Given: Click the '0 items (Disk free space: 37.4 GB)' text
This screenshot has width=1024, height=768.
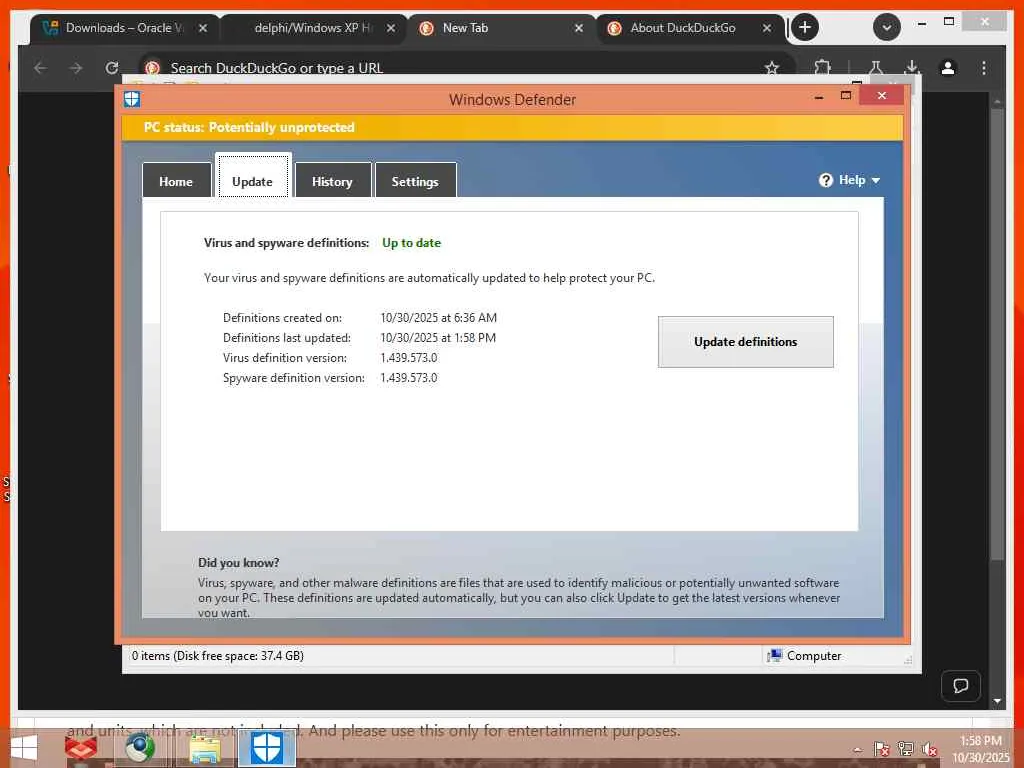Looking at the screenshot, I should 217,656.
